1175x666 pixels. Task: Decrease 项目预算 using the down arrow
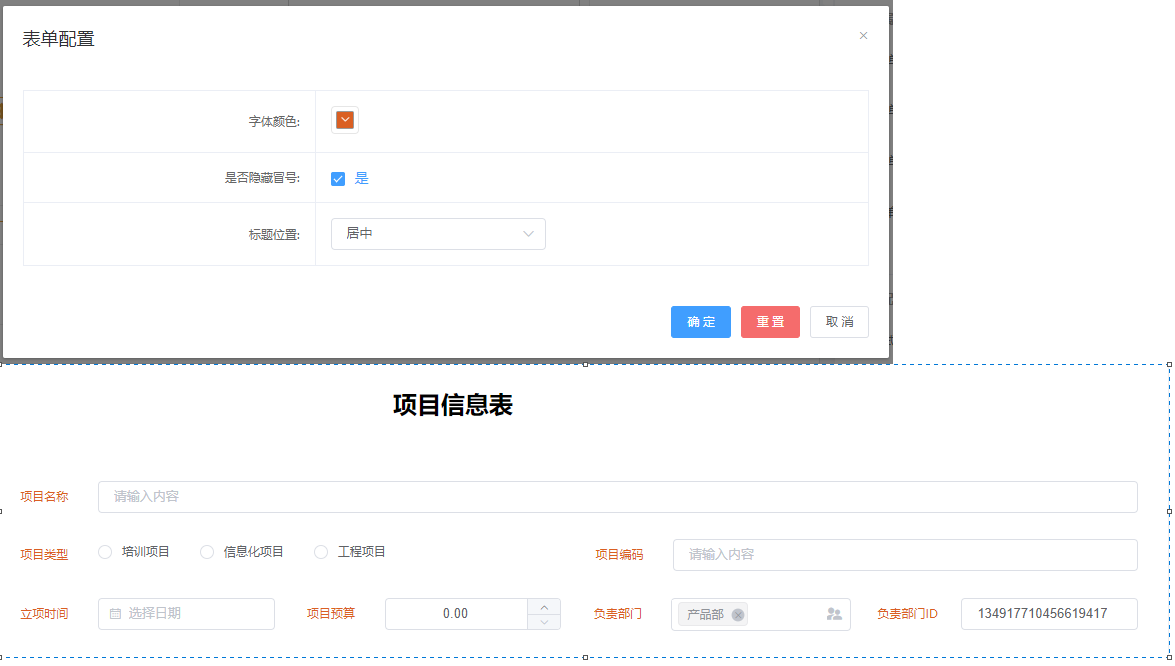(x=544, y=622)
